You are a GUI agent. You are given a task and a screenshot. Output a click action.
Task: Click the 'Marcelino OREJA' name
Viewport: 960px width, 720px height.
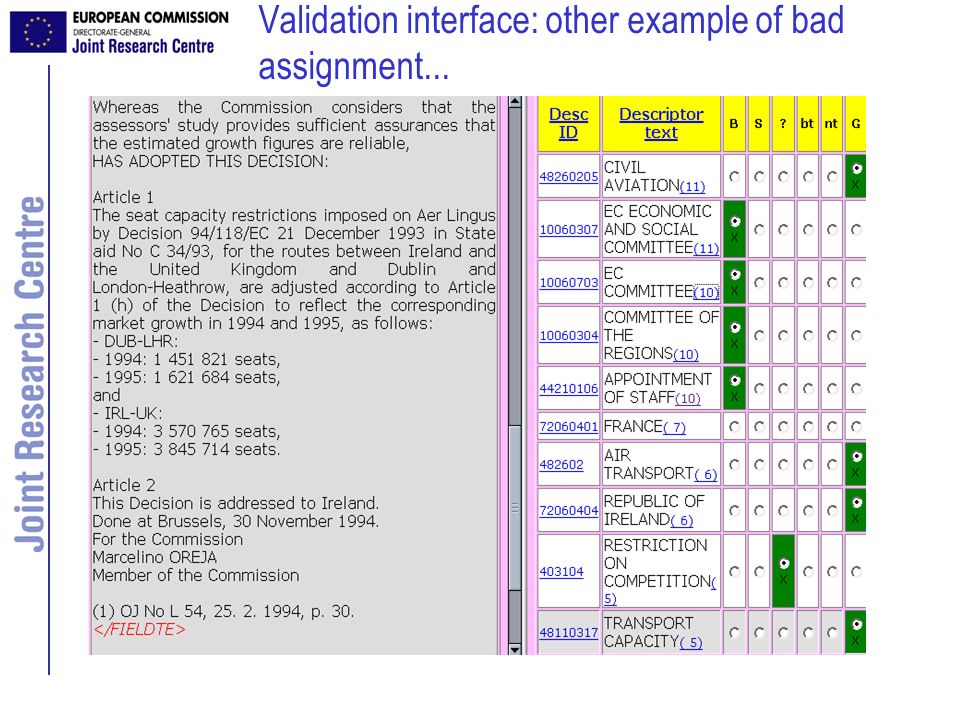(x=155, y=558)
